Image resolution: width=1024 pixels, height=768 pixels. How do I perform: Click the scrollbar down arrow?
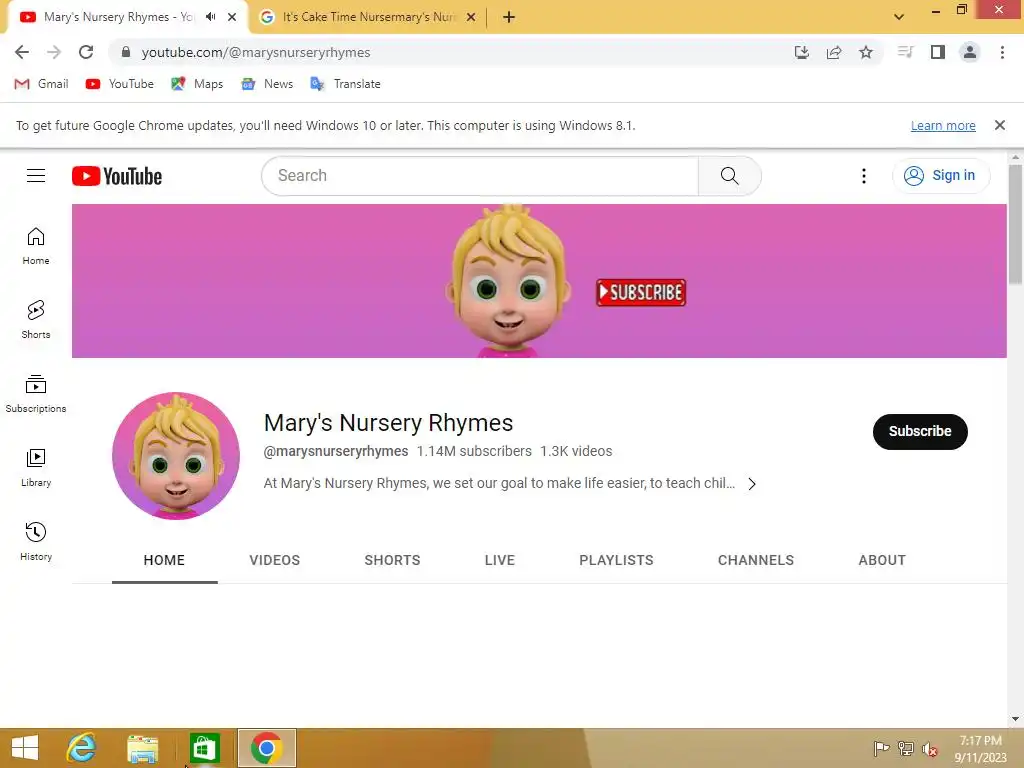click(1015, 719)
